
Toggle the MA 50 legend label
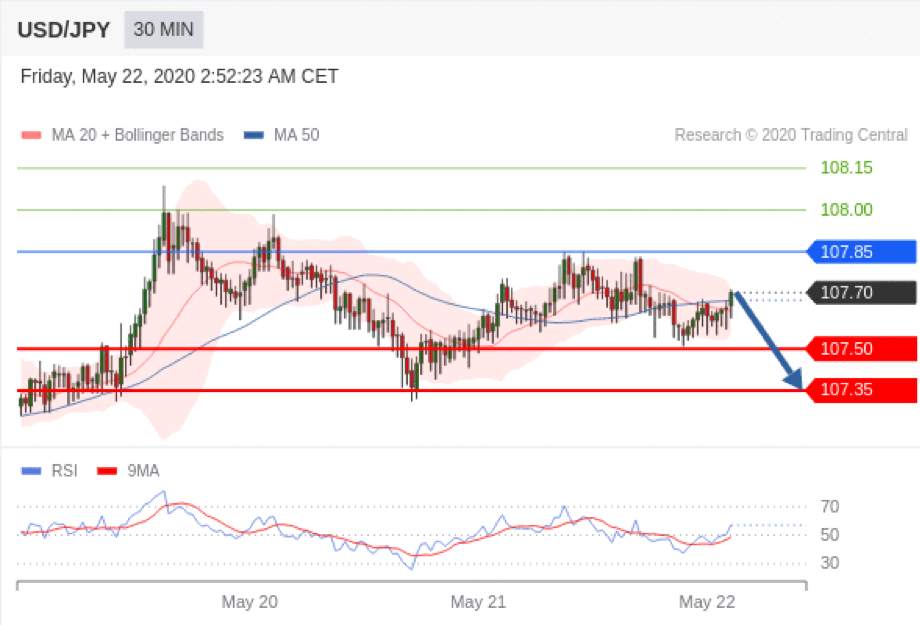point(296,135)
